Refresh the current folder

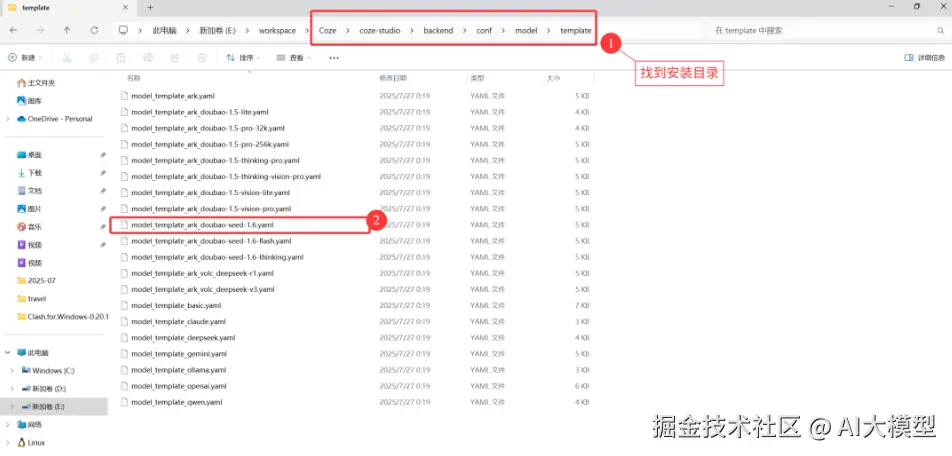click(x=94, y=30)
